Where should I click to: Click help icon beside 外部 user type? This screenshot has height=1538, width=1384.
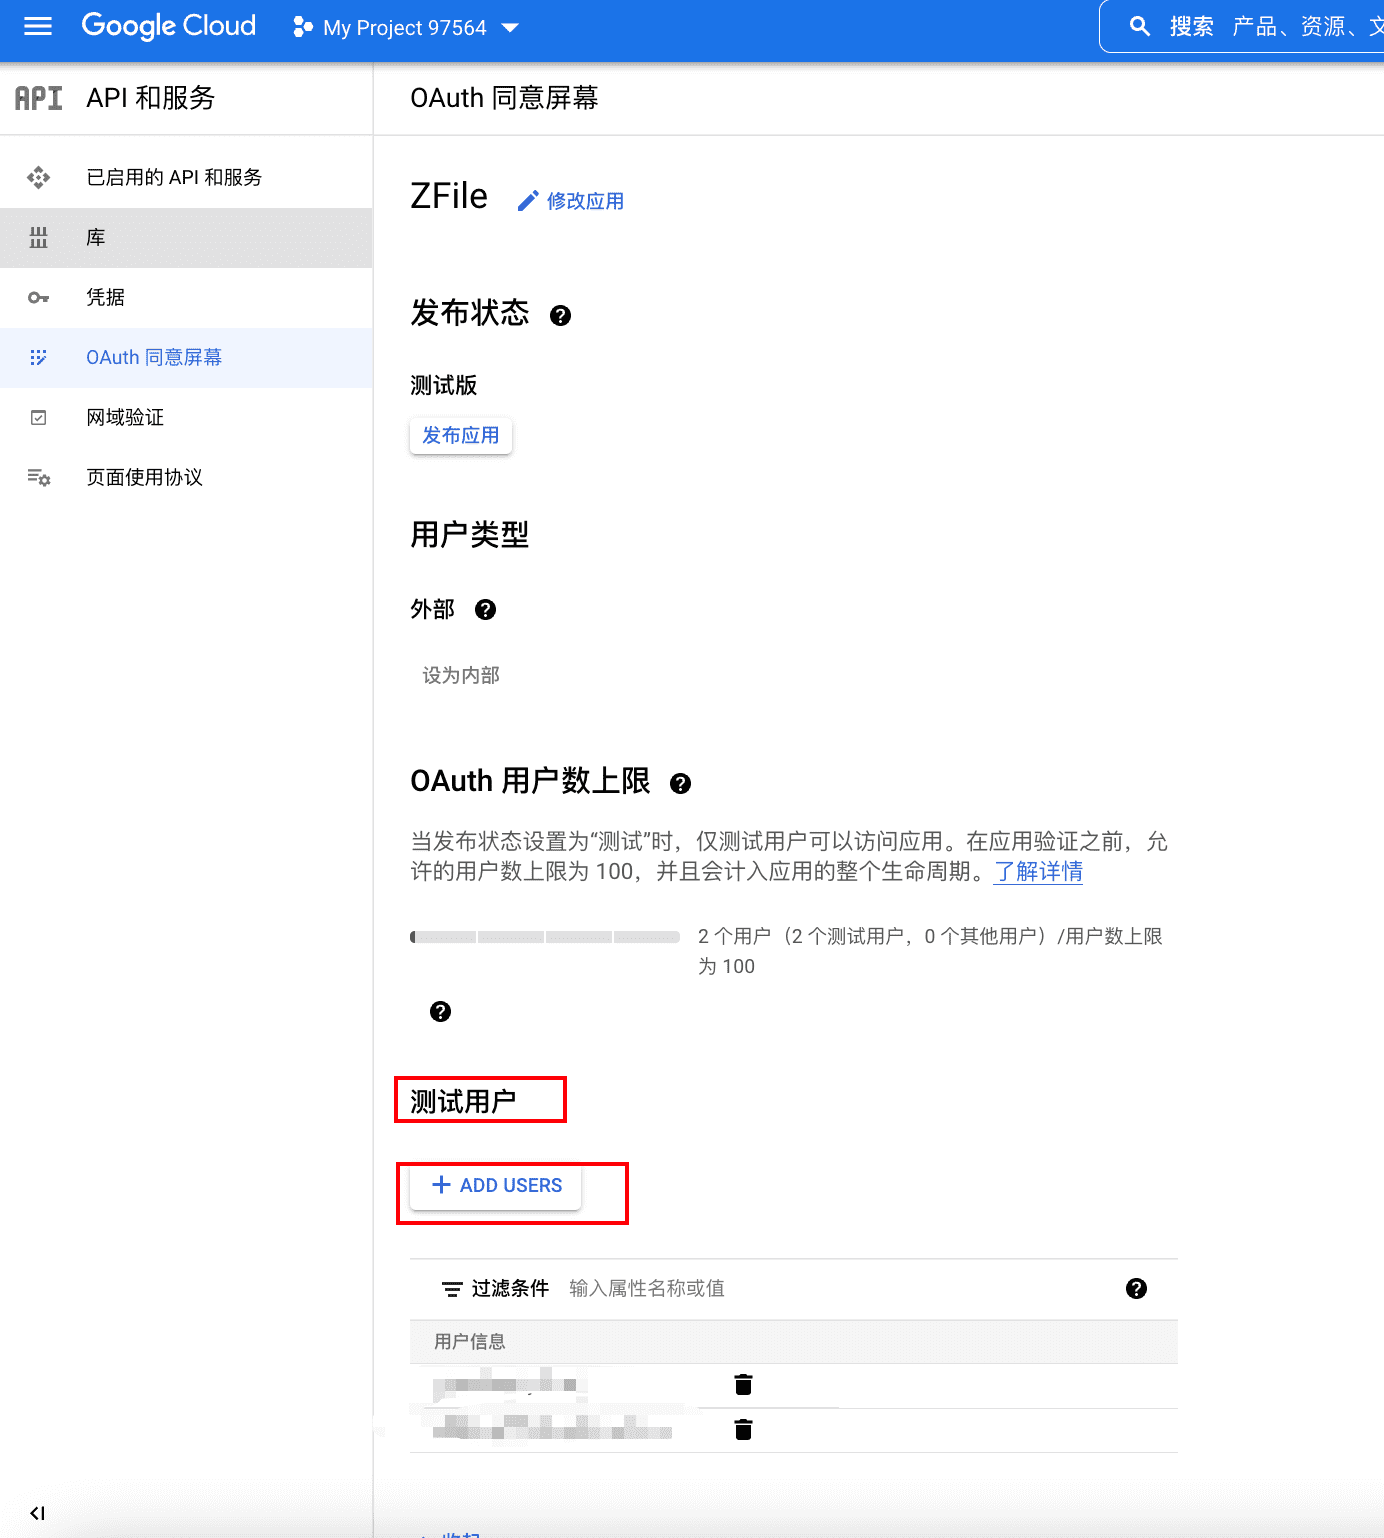click(485, 610)
